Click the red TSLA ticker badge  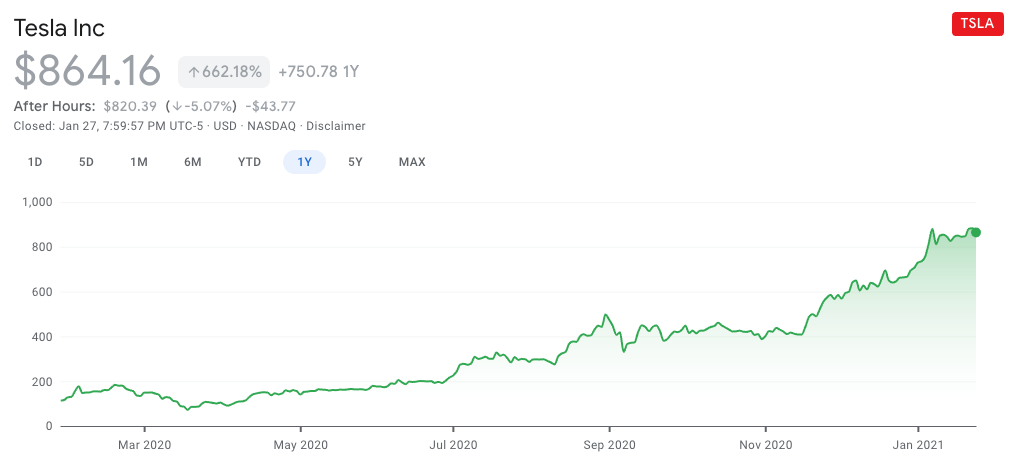point(978,23)
